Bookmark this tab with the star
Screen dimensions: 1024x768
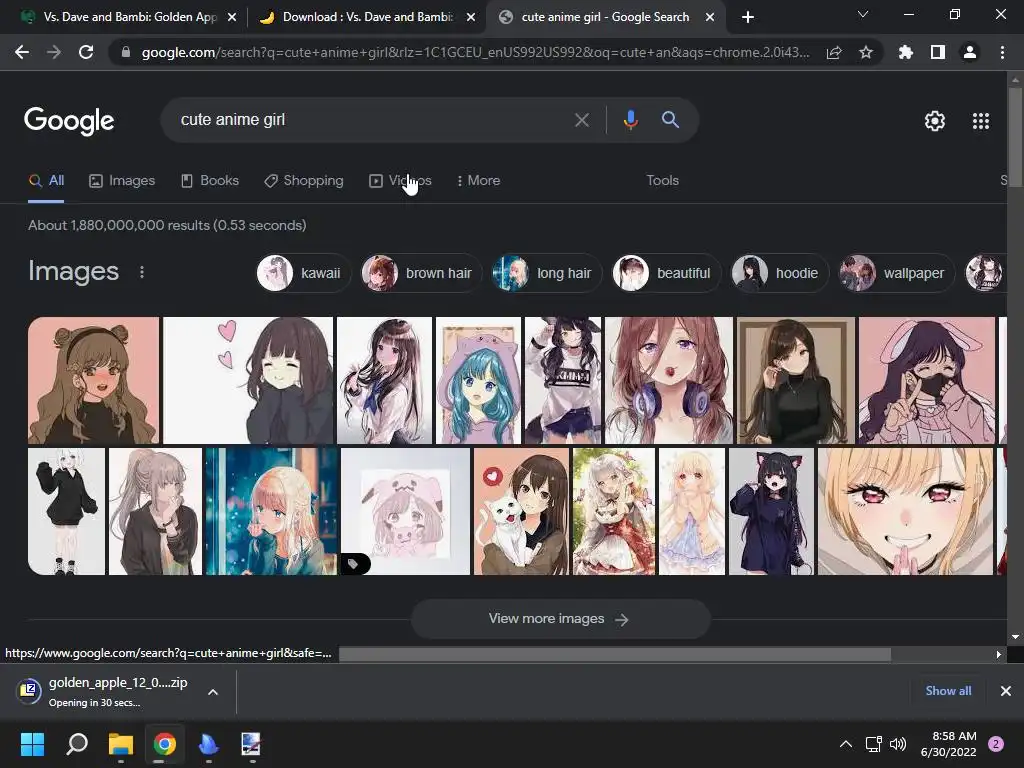[866, 52]
